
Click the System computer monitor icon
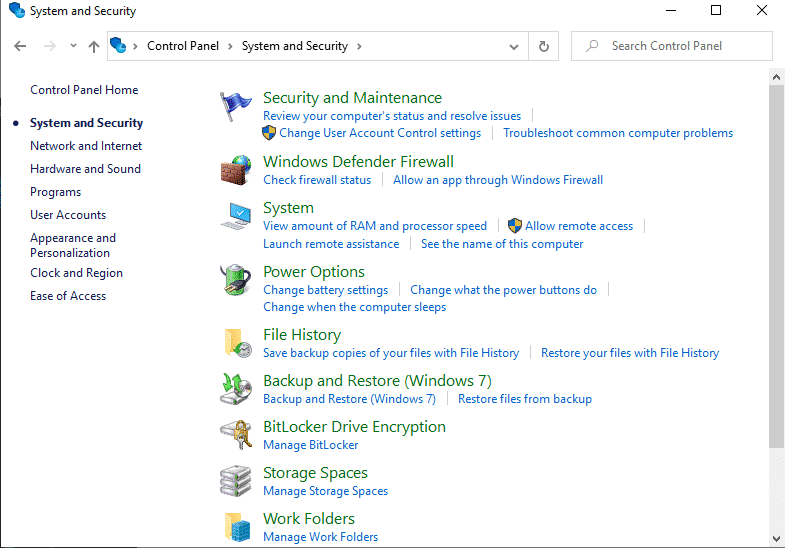pos(235,216)
